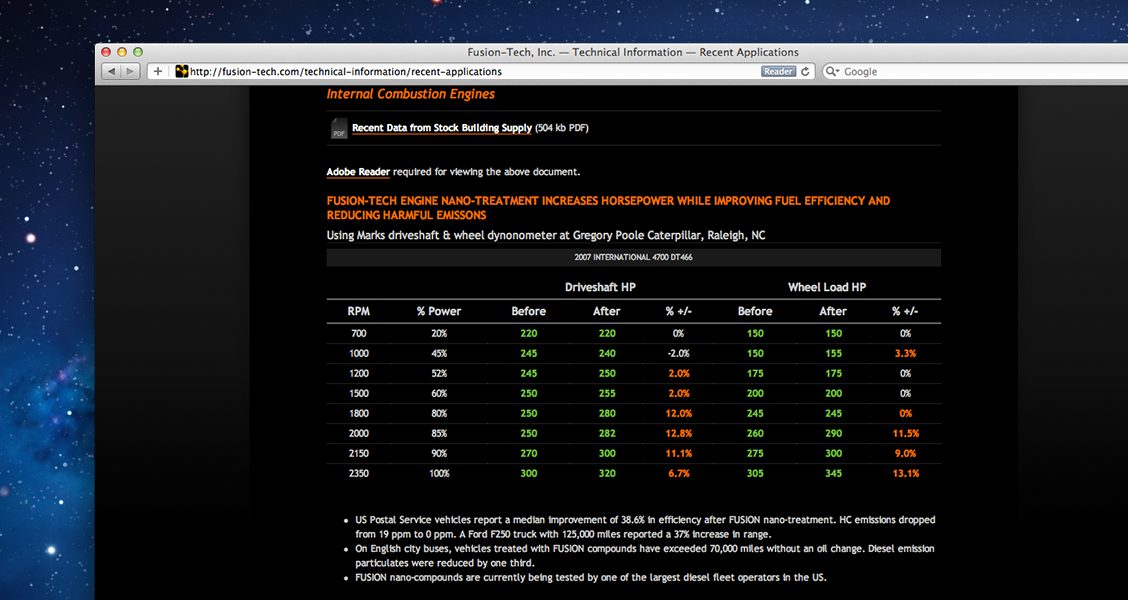Image resolution: width=1128 pixels, height=600 pixels.
Task: Open Recent Data from Stock Building Supply link
Action: [x=441, y=129]
